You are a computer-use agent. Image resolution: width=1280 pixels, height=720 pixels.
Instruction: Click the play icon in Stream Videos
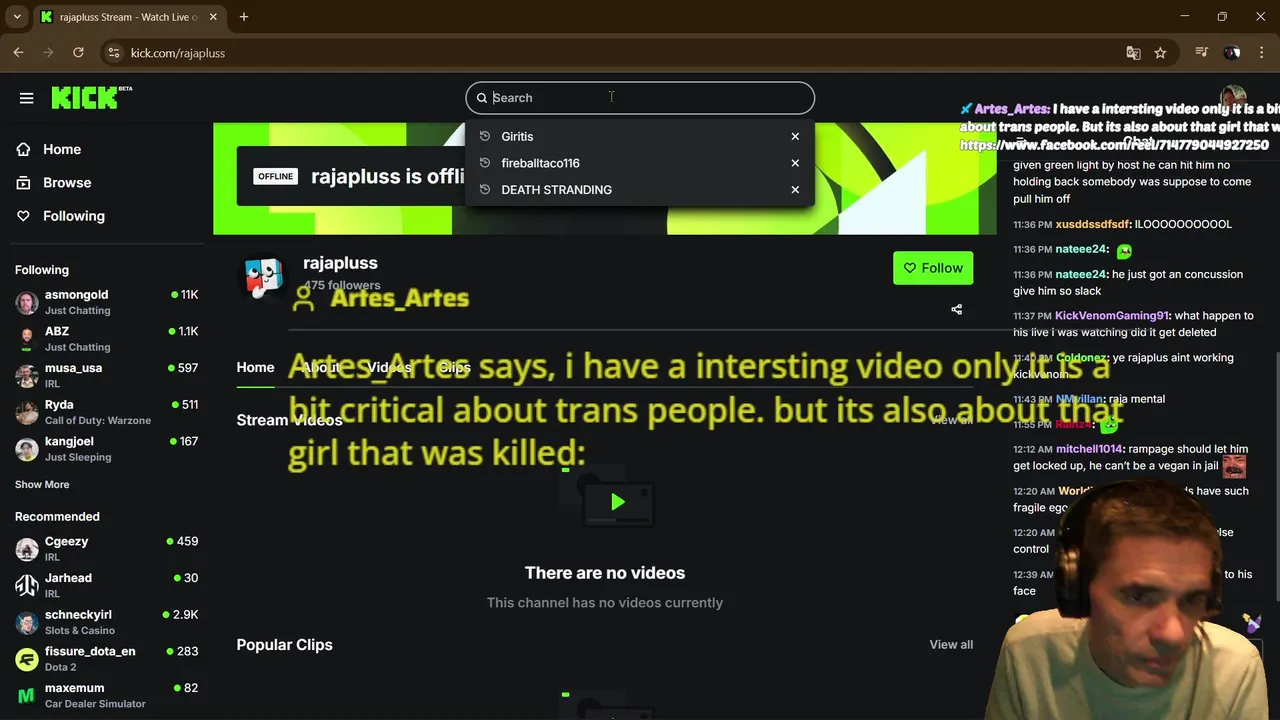(x=618, y=502)
